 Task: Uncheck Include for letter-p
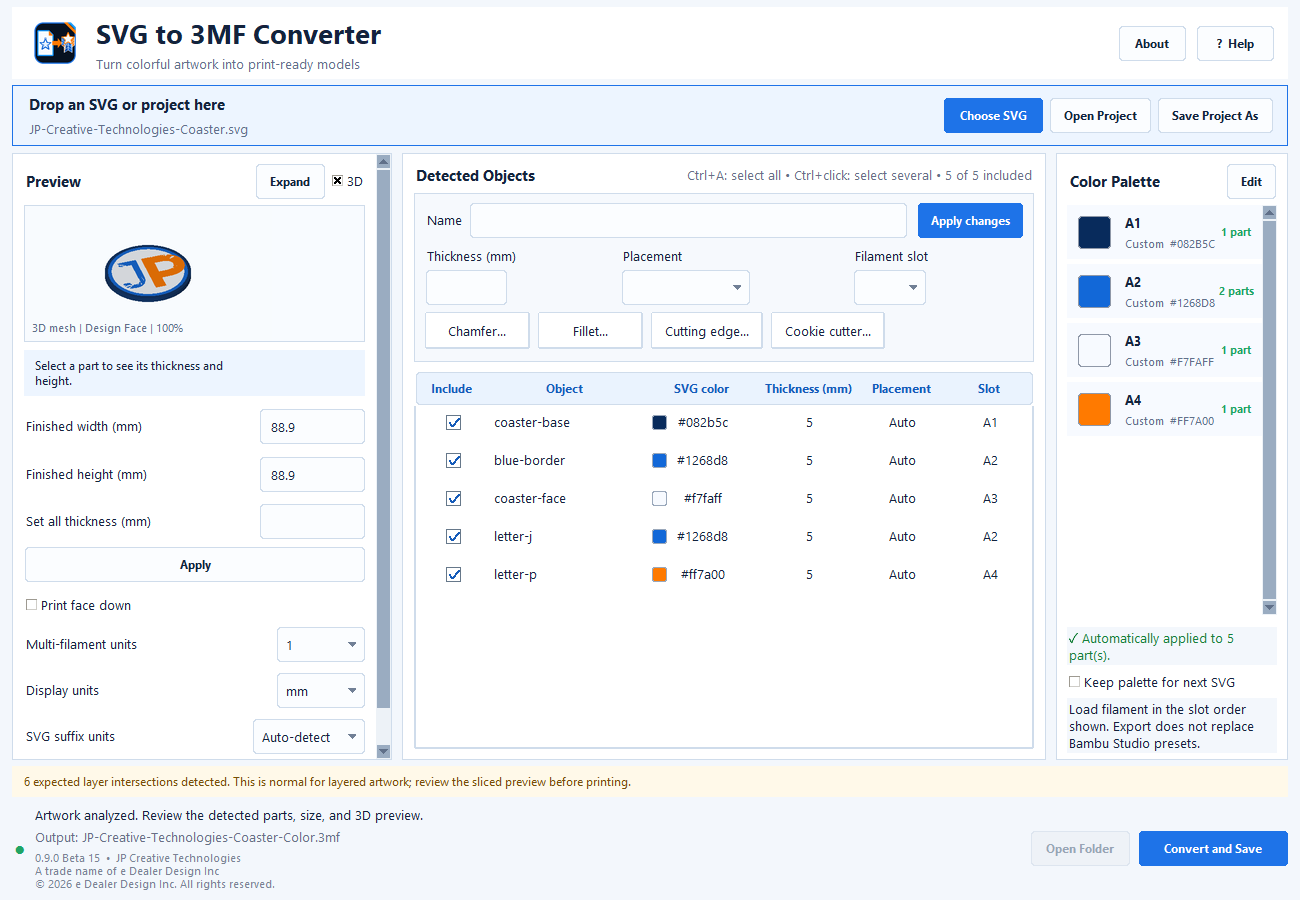[454, 575]
